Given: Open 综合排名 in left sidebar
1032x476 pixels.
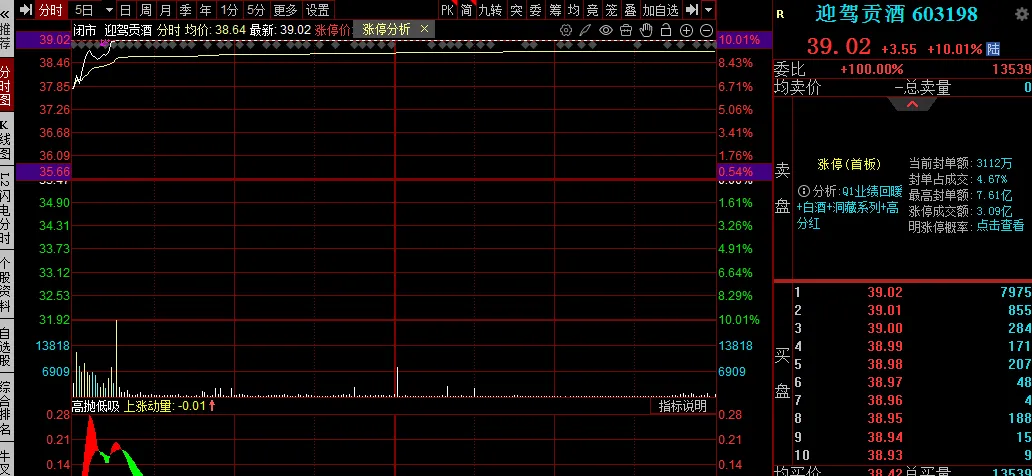Looking at the screenshot, I should (5, 408).
